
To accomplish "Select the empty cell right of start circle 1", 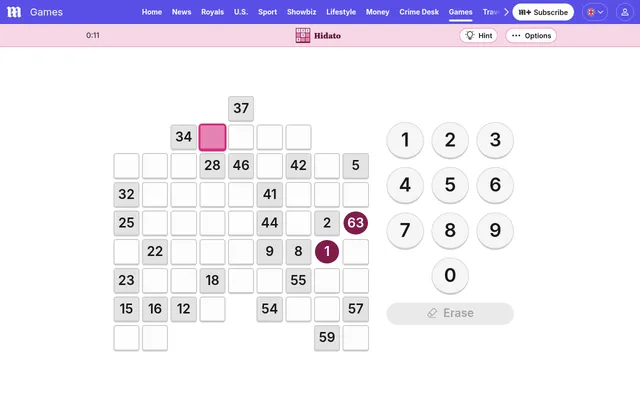I will (x=356, y=251).
